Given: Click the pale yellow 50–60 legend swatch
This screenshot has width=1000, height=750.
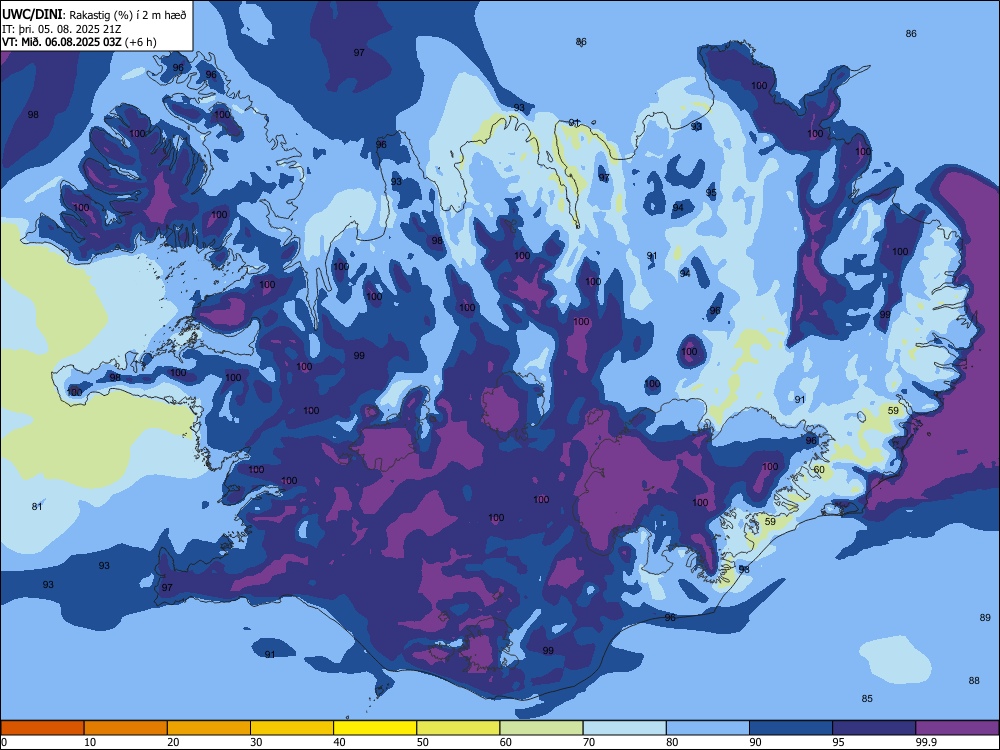Looking at the screenshot, I should point(458,728).
